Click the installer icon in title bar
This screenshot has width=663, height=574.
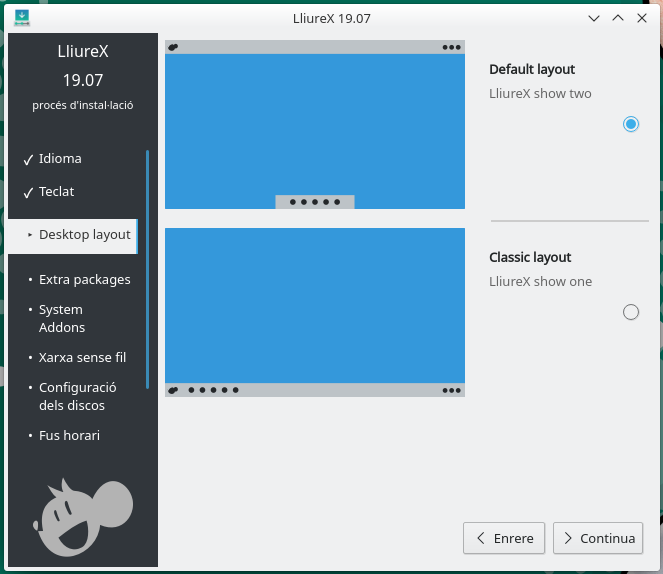[x=22, y=18]
